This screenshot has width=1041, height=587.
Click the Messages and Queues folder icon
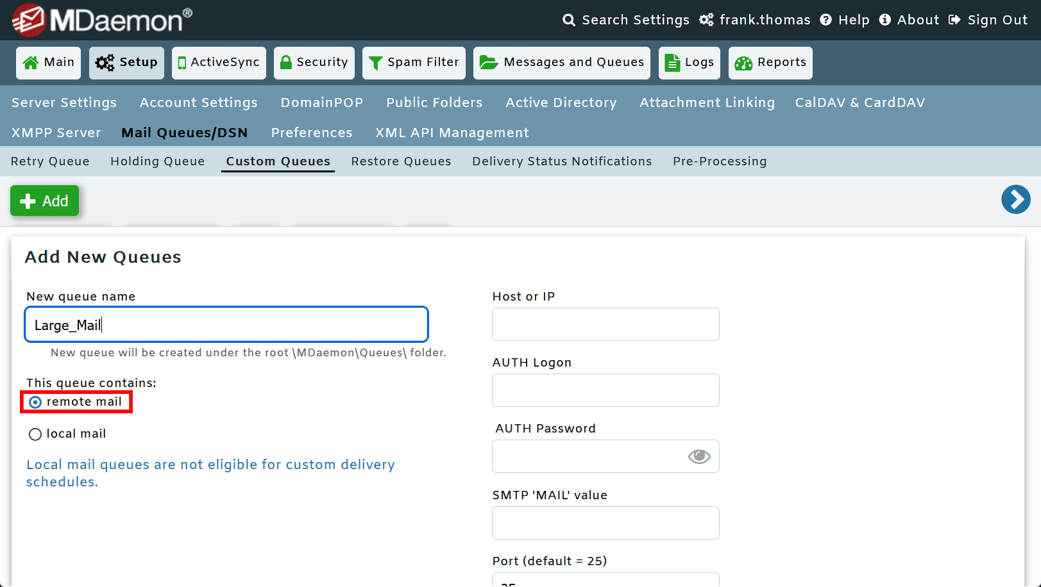(489, 62)
